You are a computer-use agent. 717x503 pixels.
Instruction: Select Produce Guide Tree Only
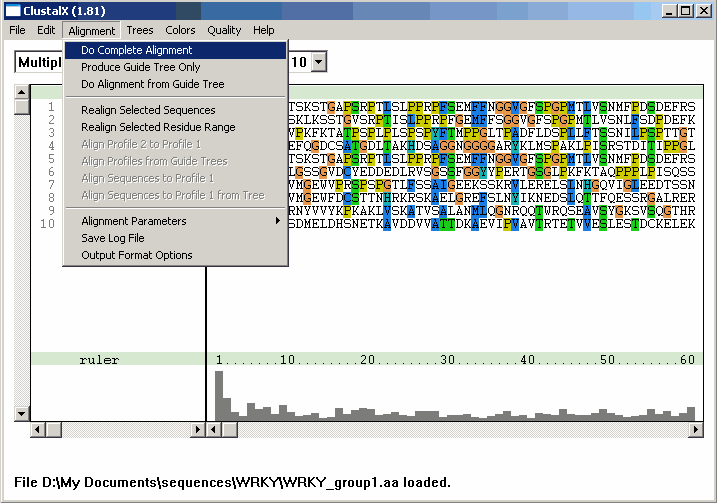point(176,67)
